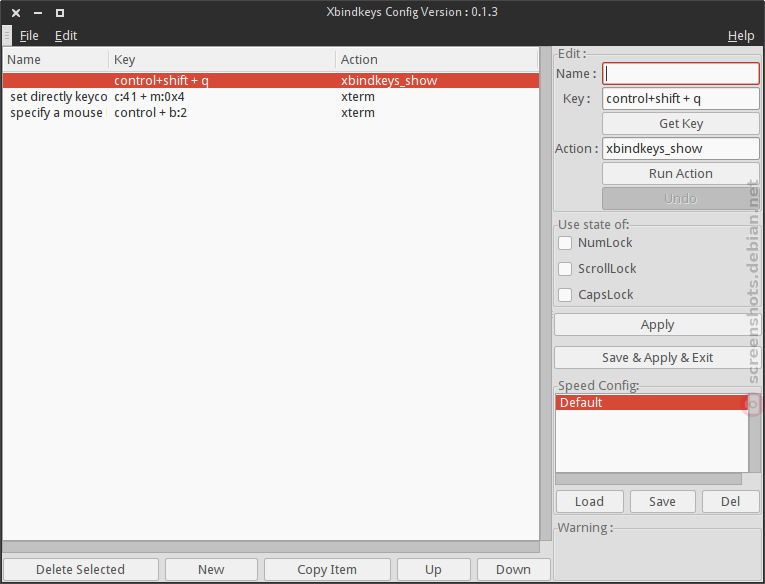Click the Apply button
Viewport: 765px width, 584px height.
[657, 325]
